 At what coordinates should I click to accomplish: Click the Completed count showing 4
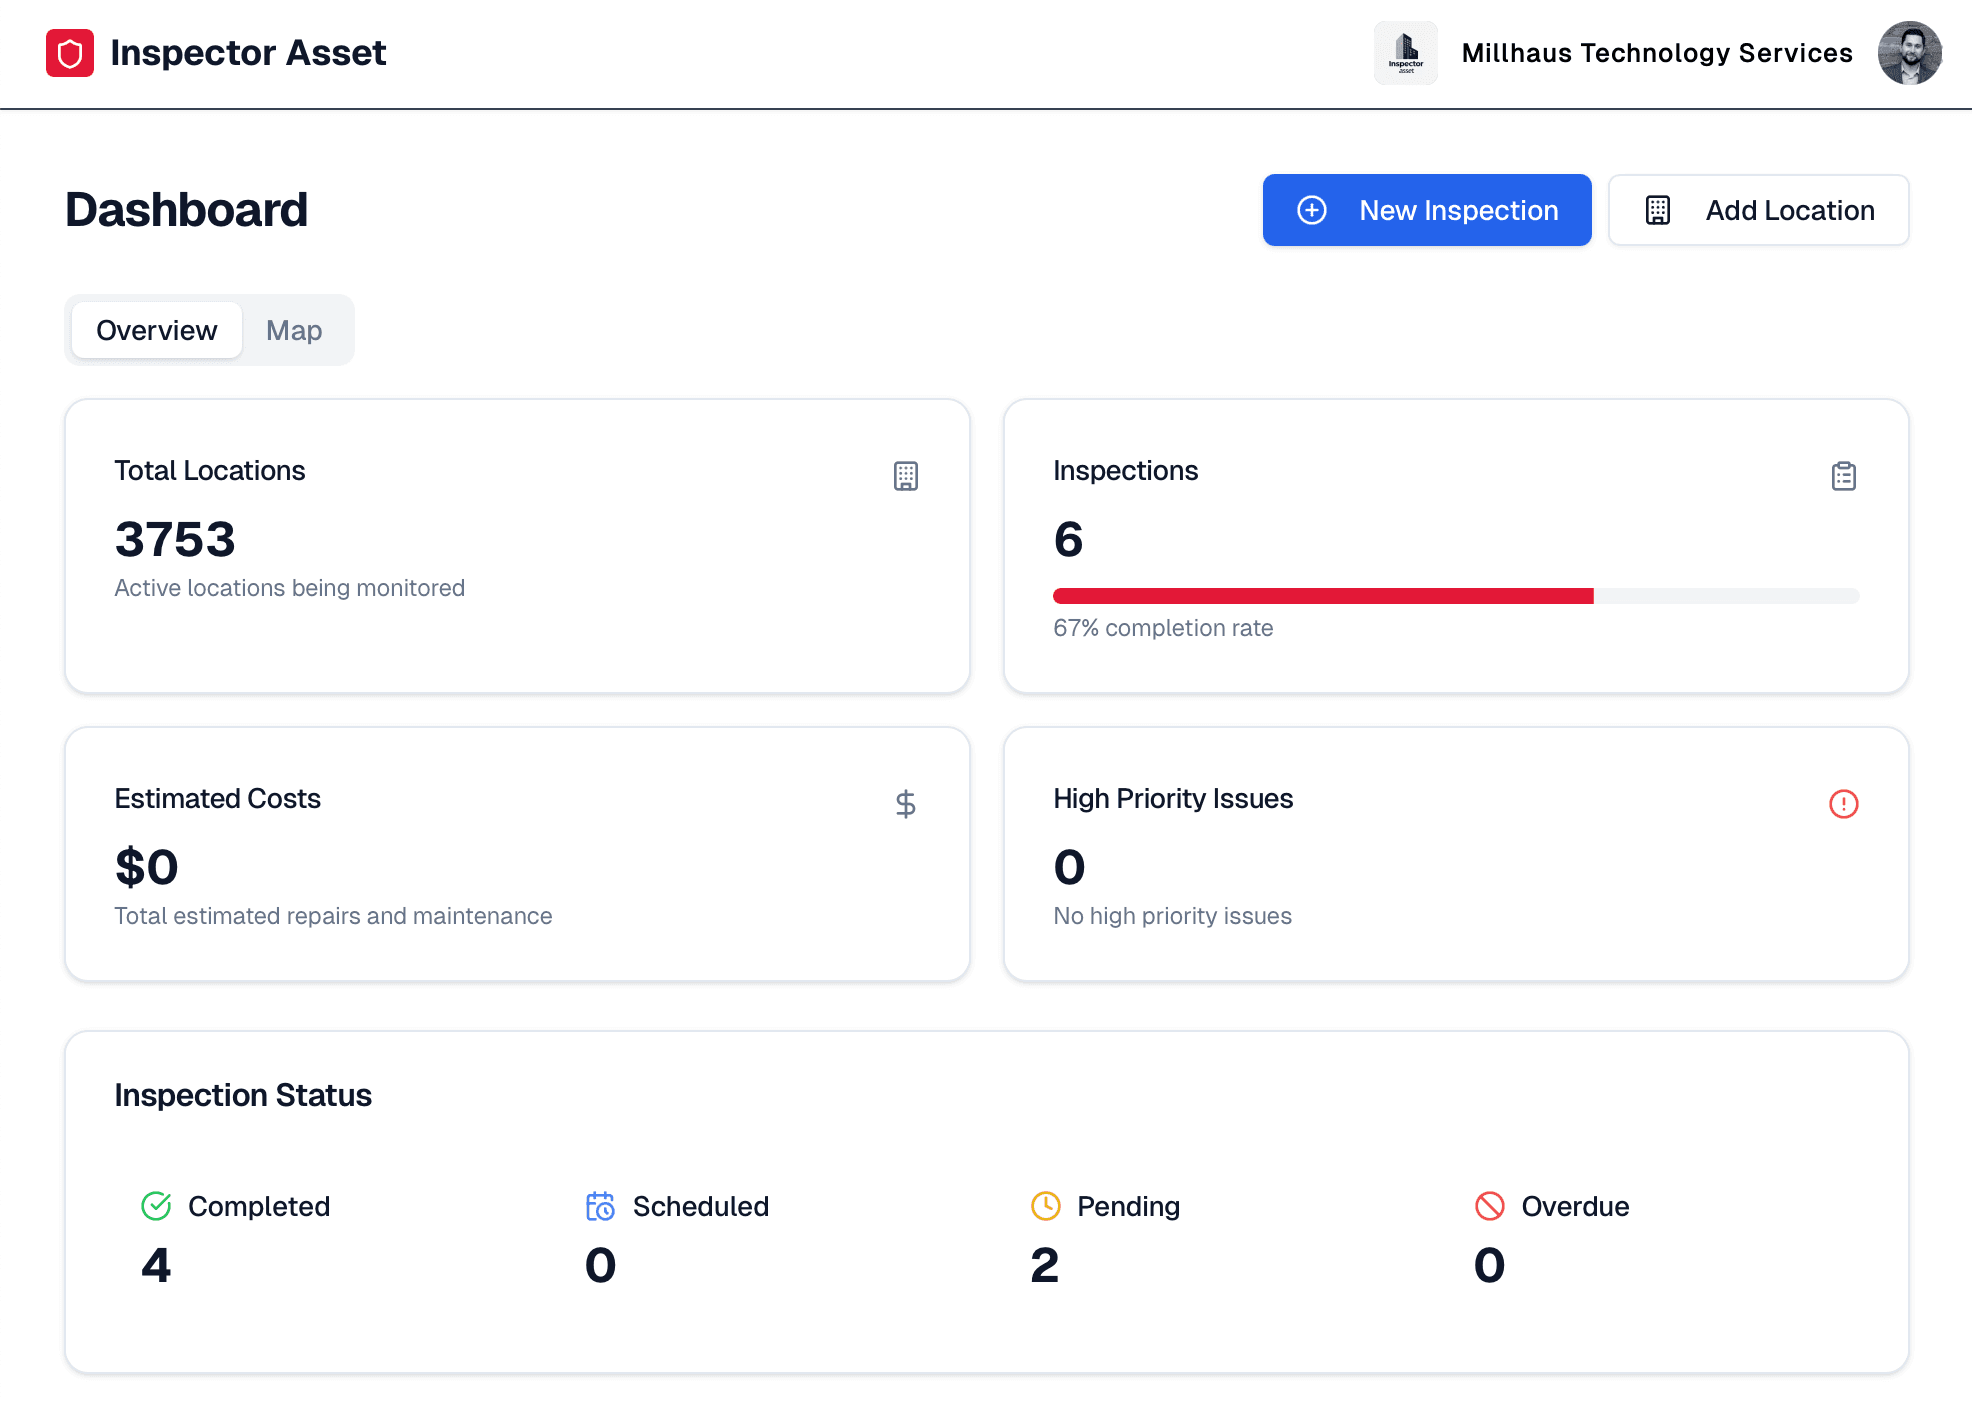[x=157, y=1265]
